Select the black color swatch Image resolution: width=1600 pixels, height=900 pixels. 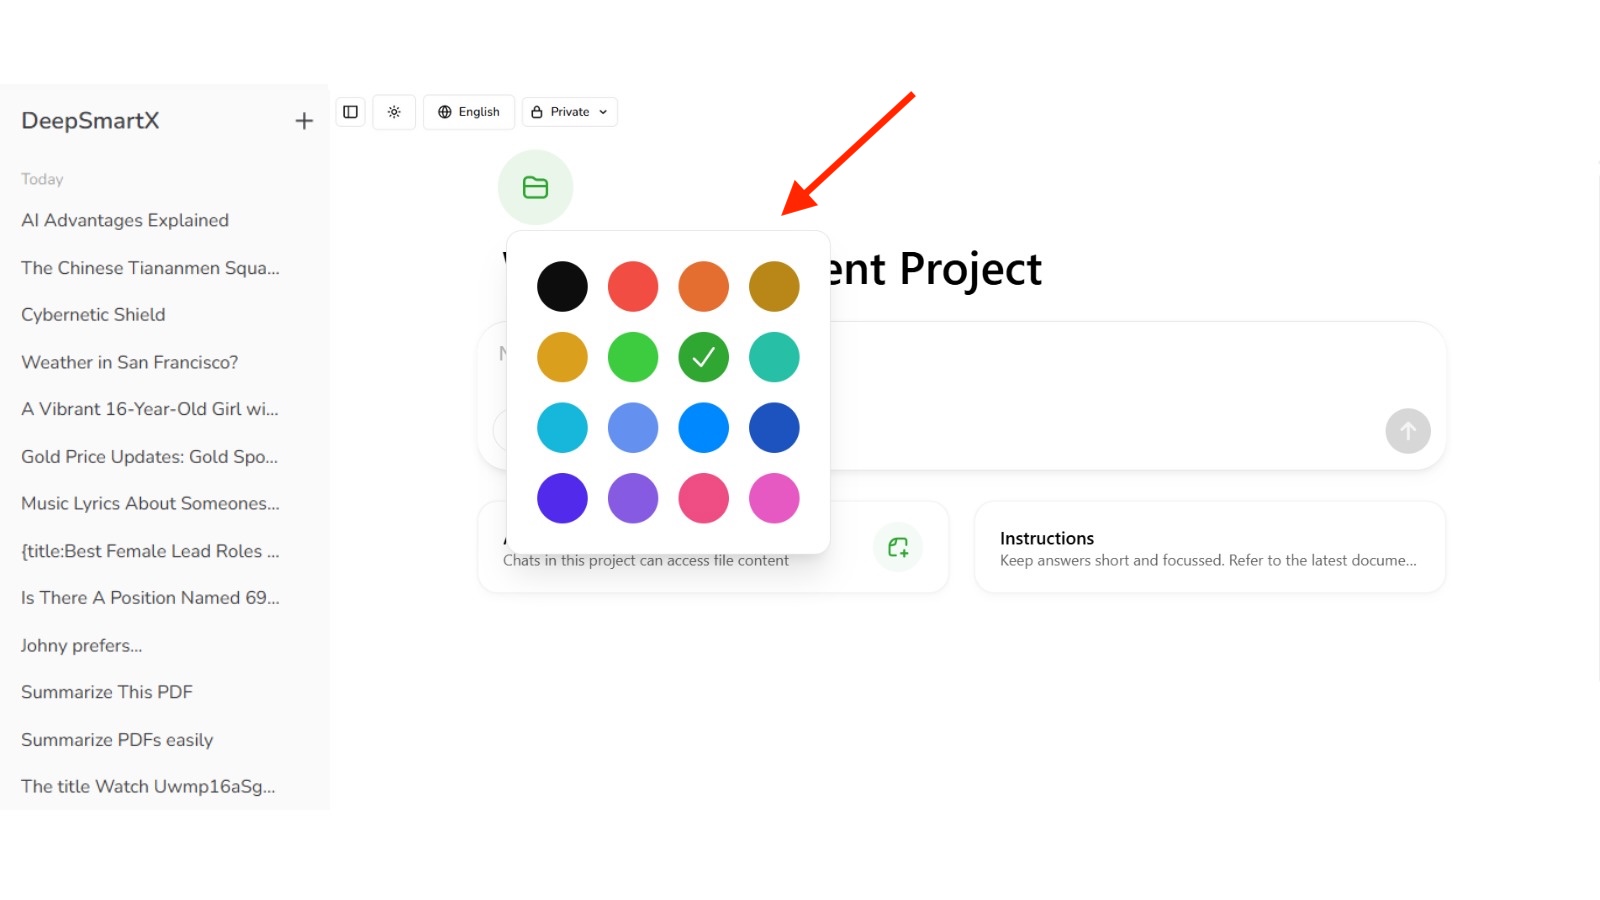pyautogui.click(x=562, y=287)
